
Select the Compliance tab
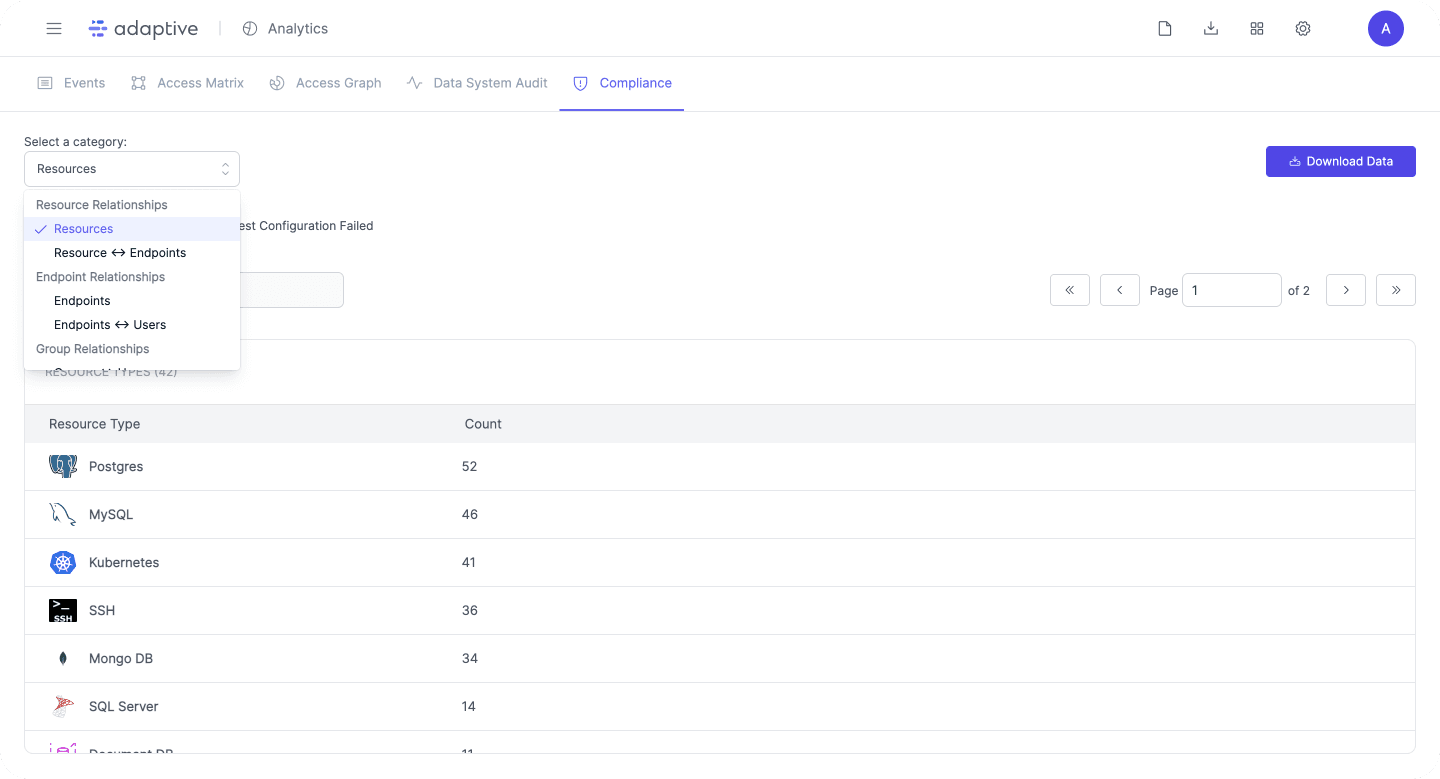click(x=622, y=83)
